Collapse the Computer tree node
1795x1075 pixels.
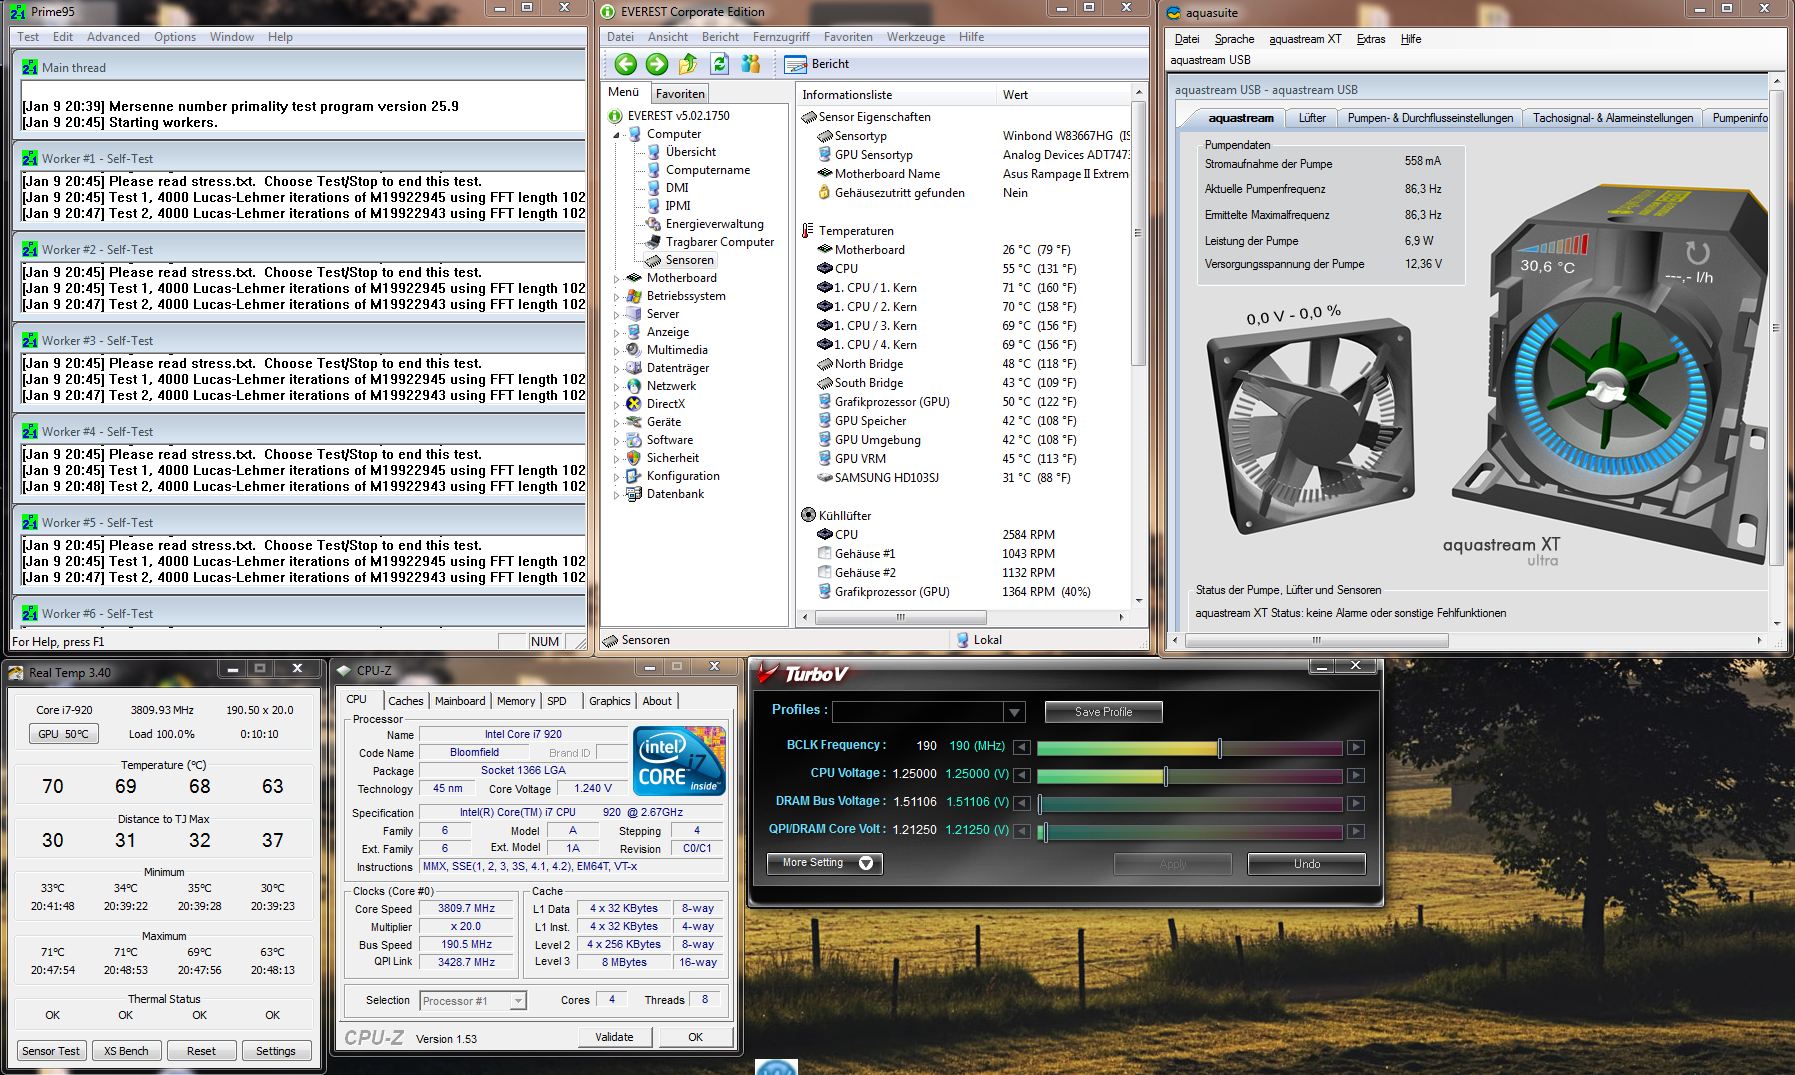tap(617, 134)
